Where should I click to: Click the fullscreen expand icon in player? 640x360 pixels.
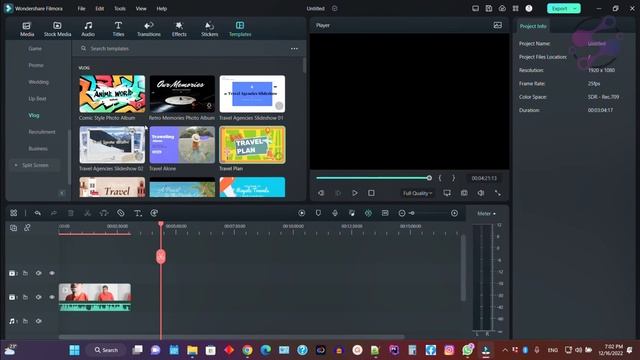pos(498,193)
